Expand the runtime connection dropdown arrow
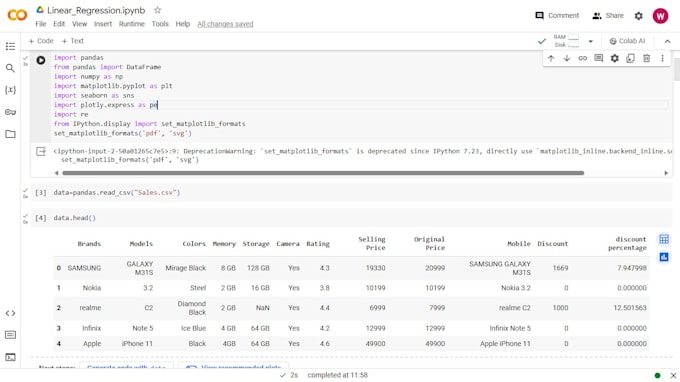This screenshot has height=382, width=680. click(590, 41)
